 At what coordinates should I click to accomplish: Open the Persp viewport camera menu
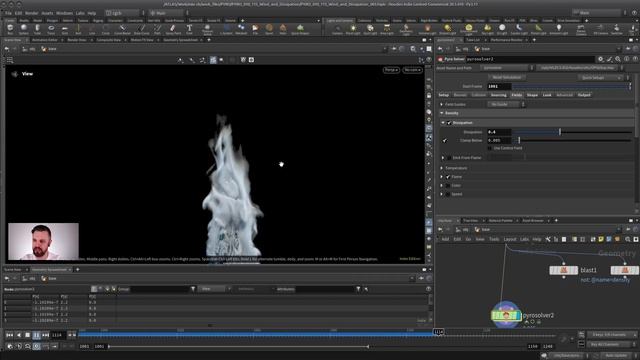click(x=391, y=70)
